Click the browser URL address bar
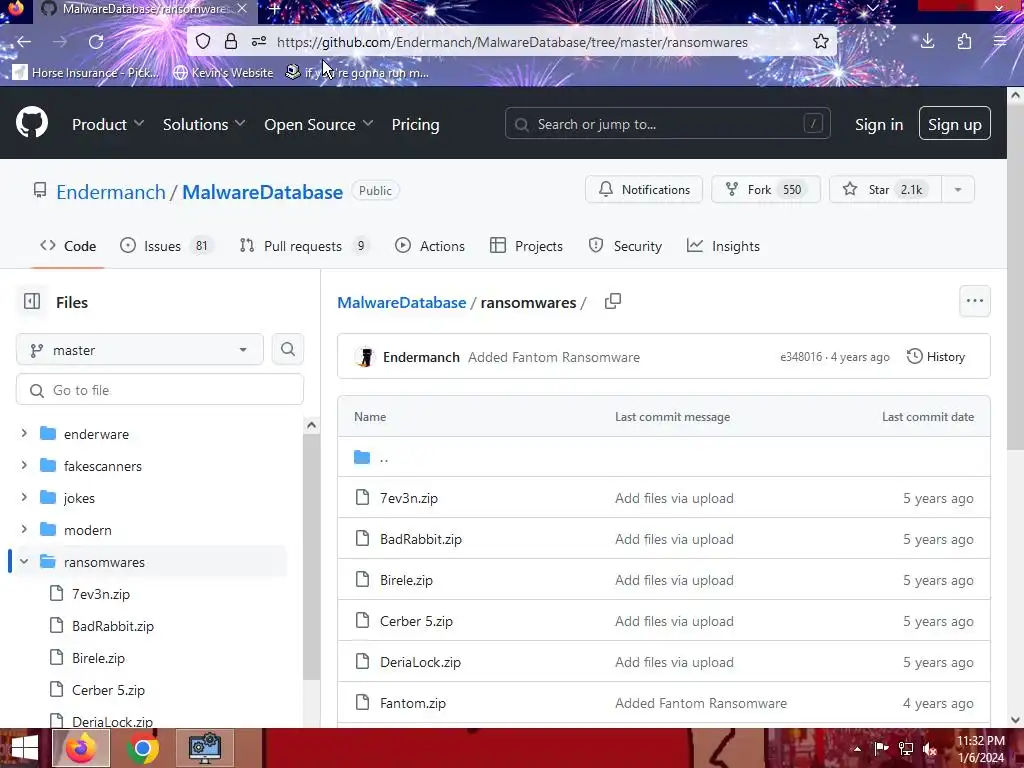This screenshot has width=1024, height=768. pyautogui.click(x=512, y=42)
